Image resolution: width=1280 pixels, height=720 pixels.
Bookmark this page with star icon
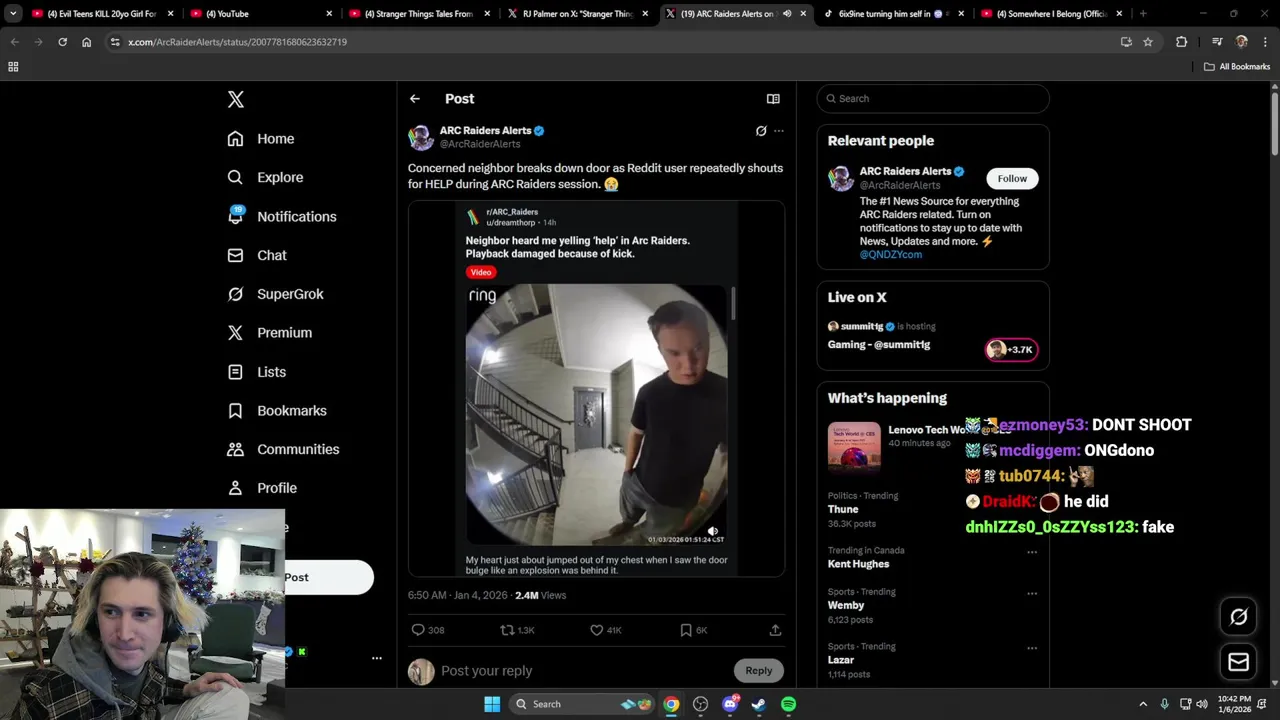coord(1148,42)
